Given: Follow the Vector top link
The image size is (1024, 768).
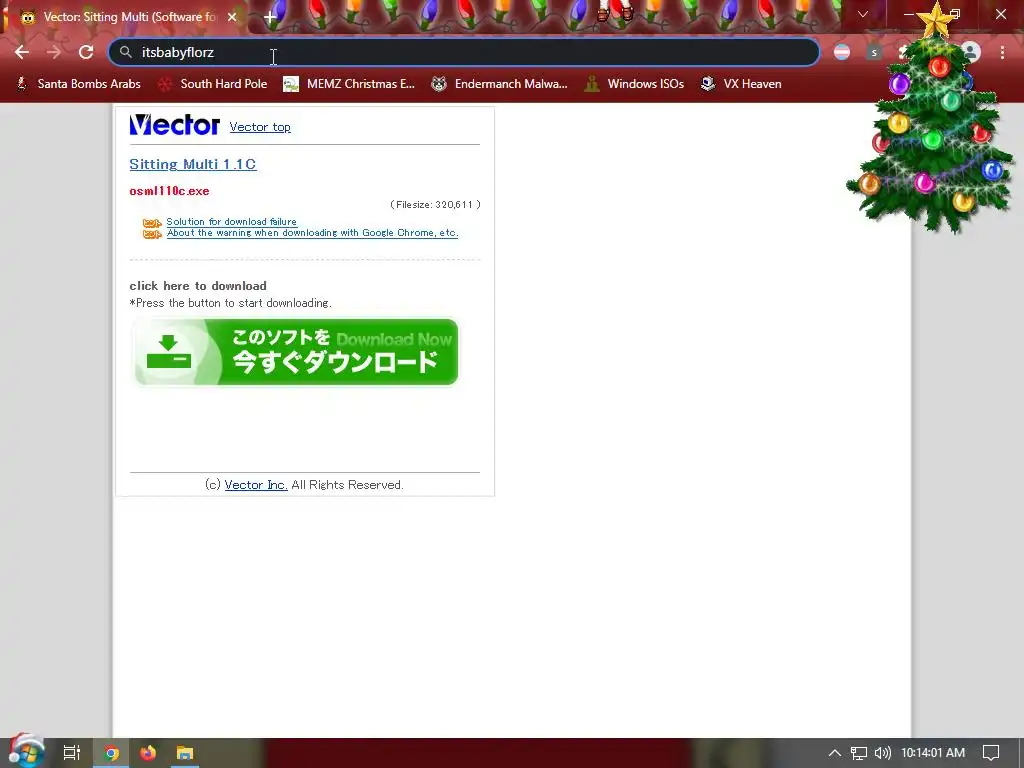Looking at the screenshot, I should (x=260, y=127).
